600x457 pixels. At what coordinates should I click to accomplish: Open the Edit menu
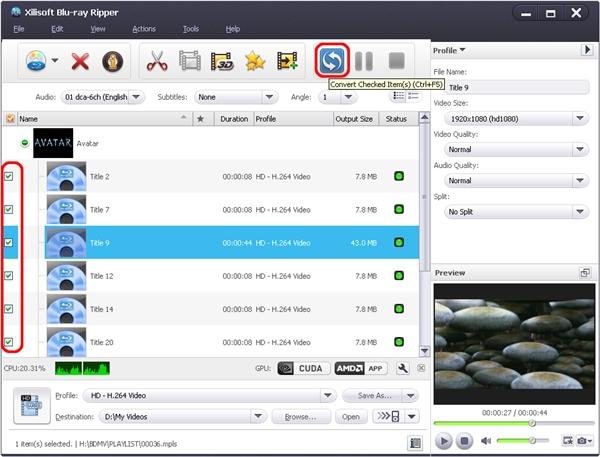[x=57, y=29]
